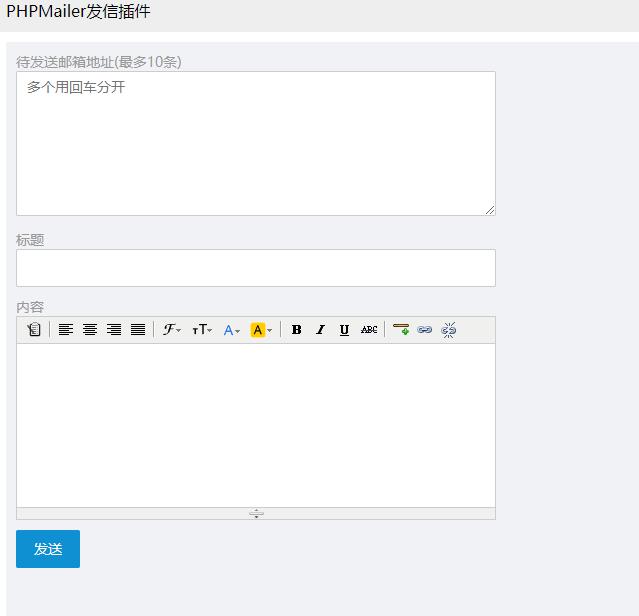Screen dimensions: 639x616
Task: Click the 标题 label text
Action: (30, 240)
